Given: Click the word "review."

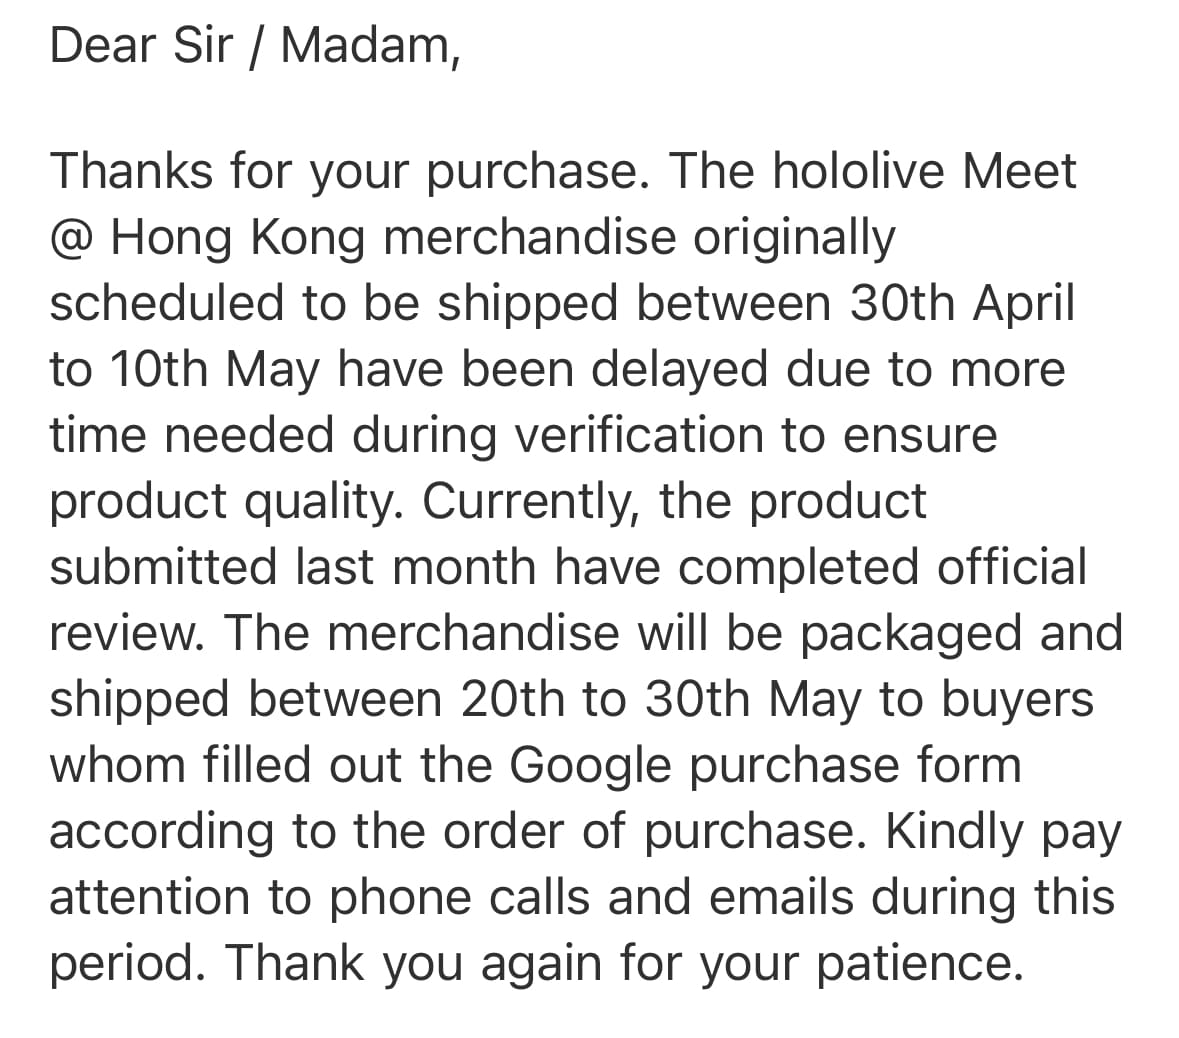Looking at the screenshot, I should 127,633.
